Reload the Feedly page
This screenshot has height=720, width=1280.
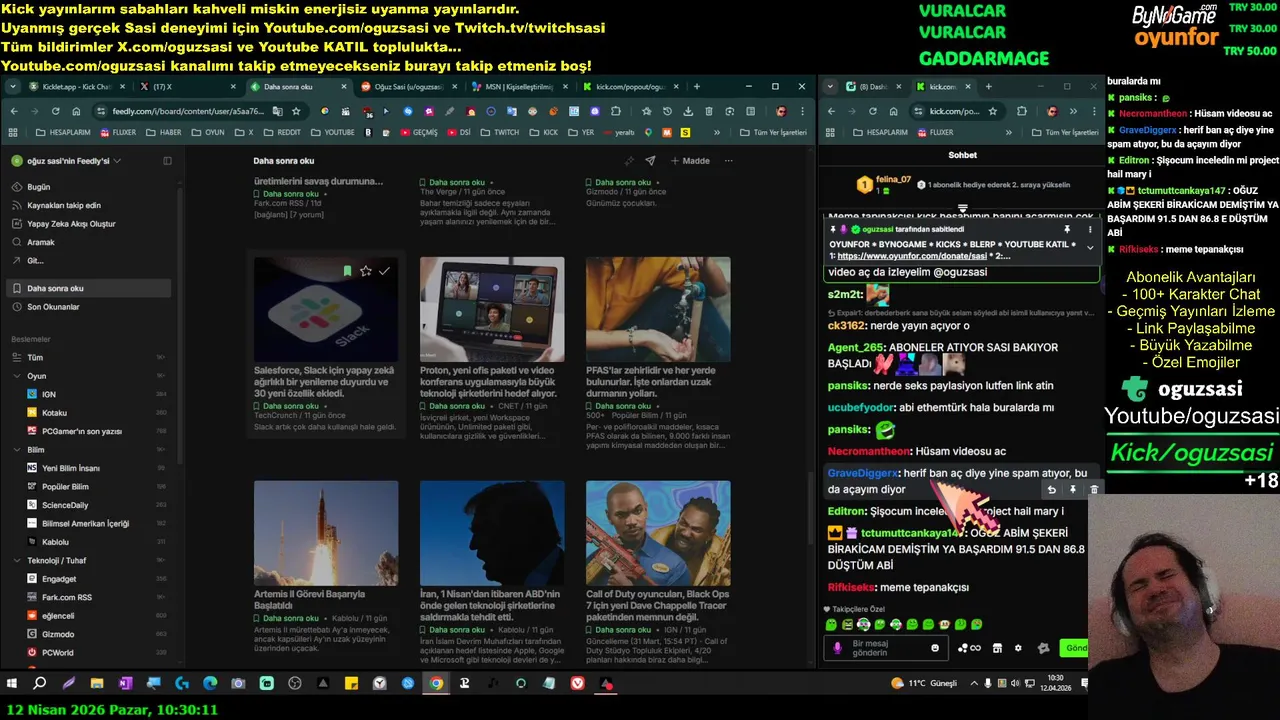click(56, 111)
